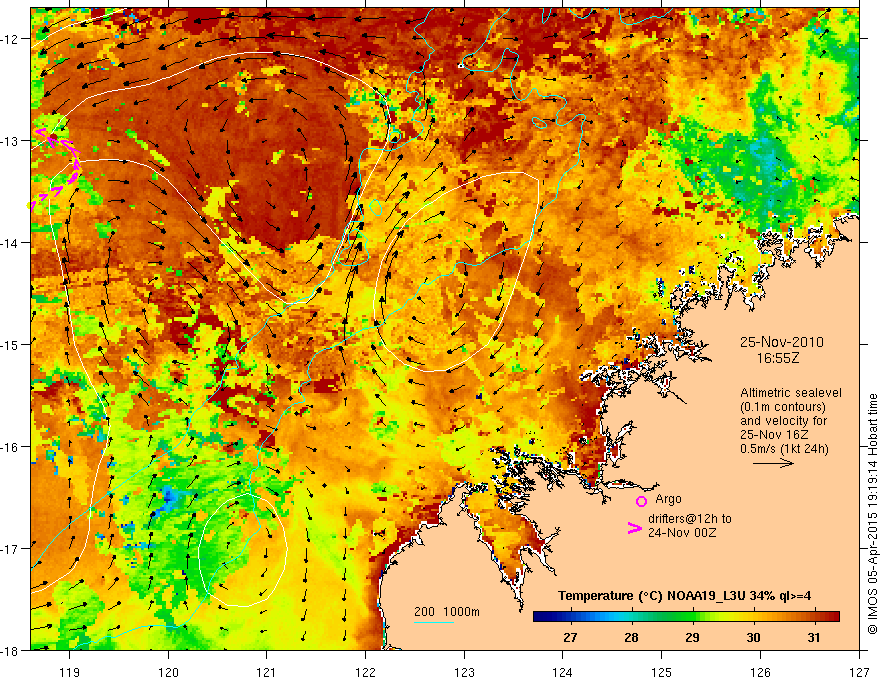Click the '0.5m/s (1kt 24h)' text
Screen dimensions: 880x680
tap(784, 449)
